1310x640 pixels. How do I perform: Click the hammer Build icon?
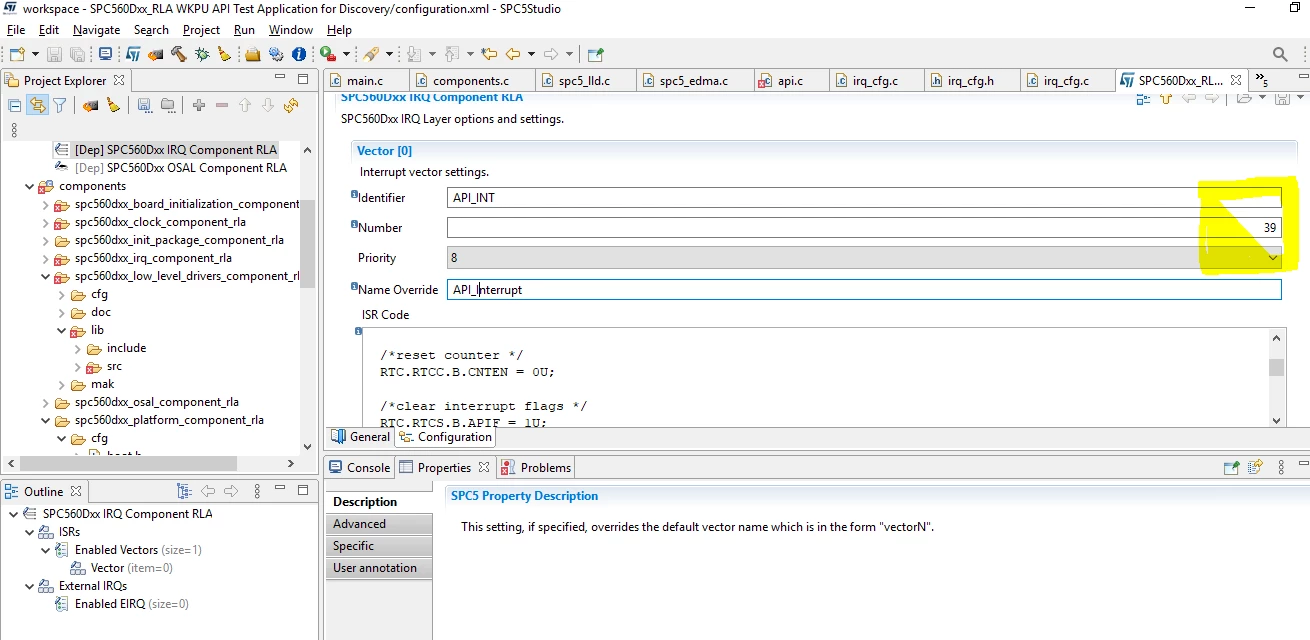pos(179,54)
